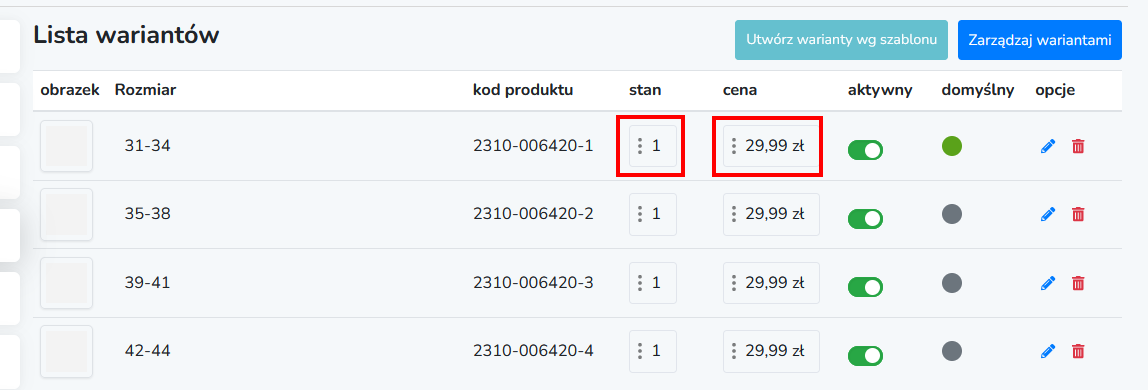Delete the 31-34 variant using trash icon

[1078, 146]
